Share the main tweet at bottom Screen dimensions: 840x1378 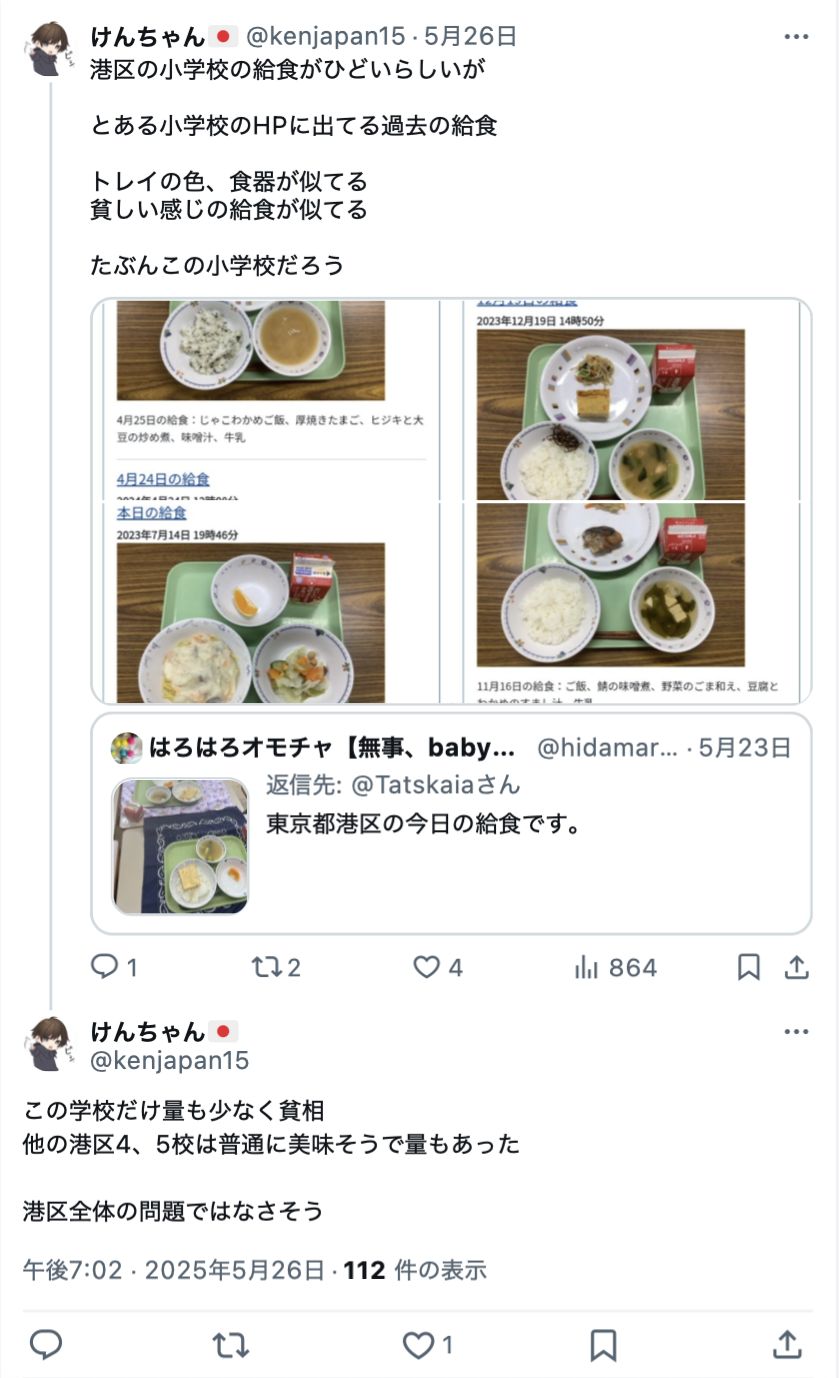coord(788,1345)
